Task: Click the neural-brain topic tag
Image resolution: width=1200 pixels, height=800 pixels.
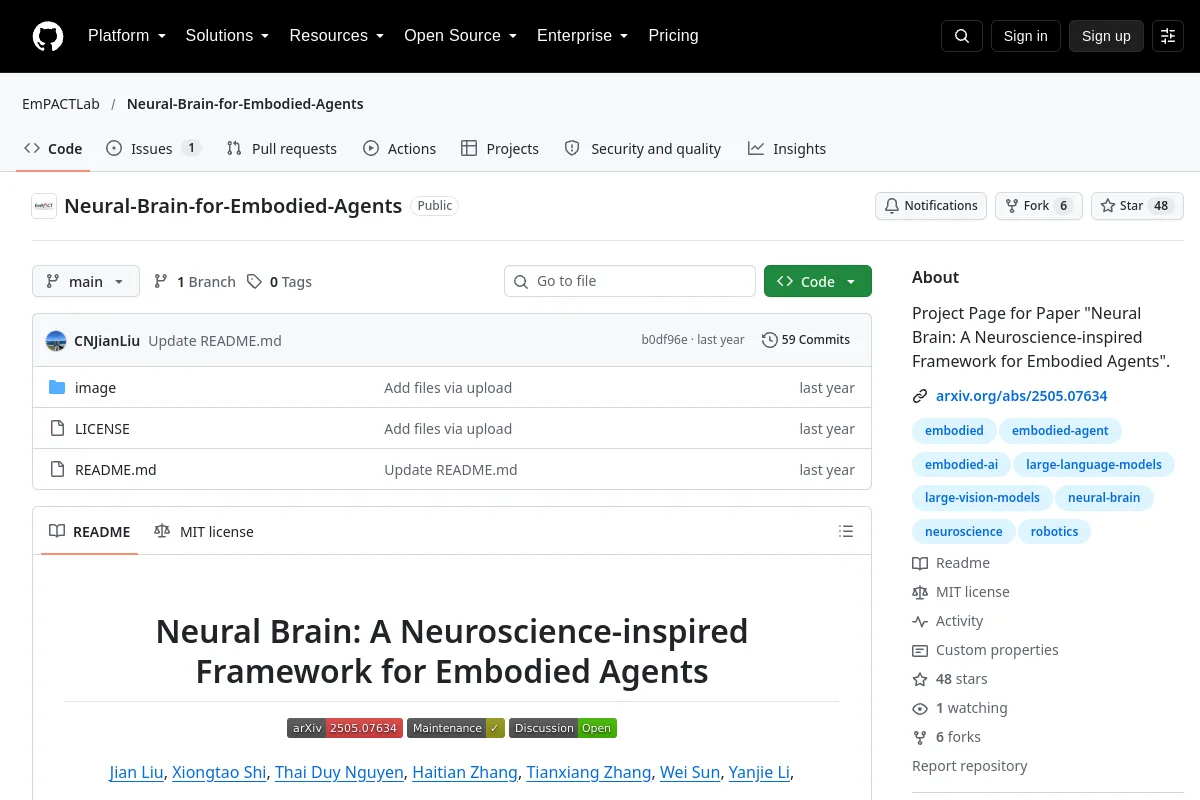Action: [1104, 498]
